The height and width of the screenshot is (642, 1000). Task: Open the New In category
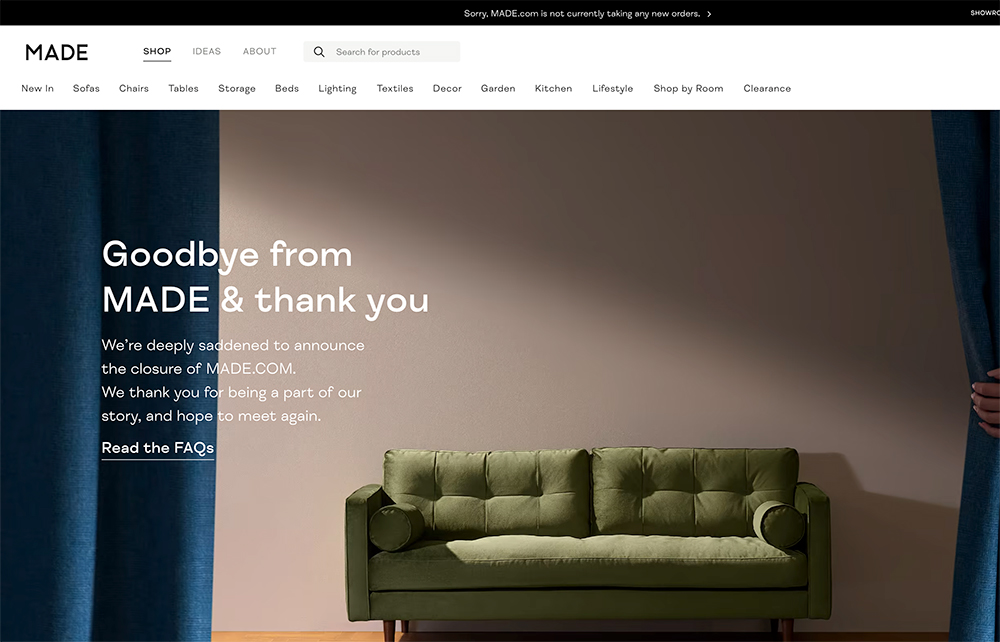pyautogui.click(x=38, y=89)
